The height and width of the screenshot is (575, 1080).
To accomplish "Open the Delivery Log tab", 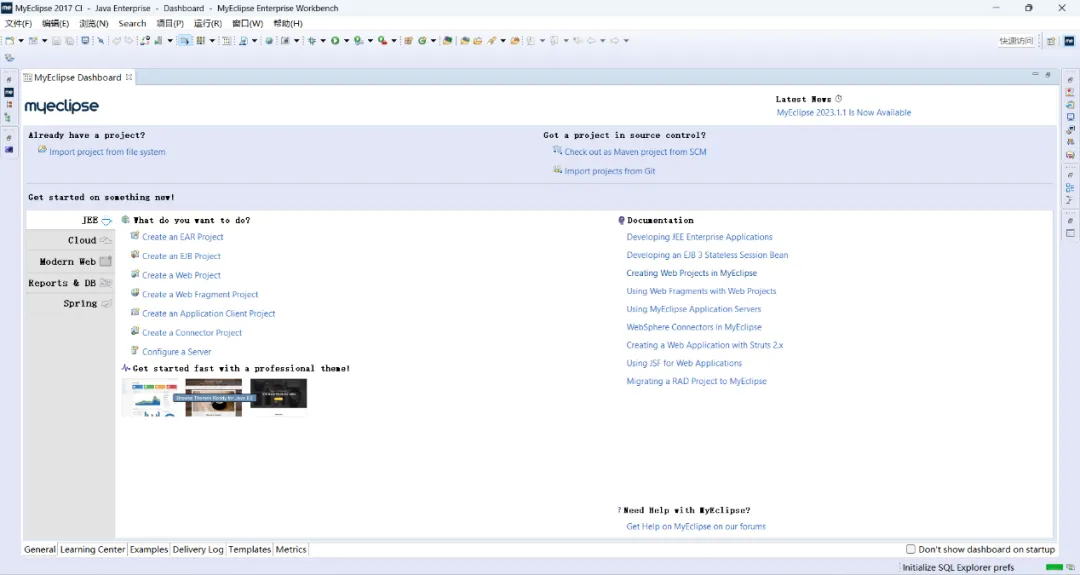I will pos(198,549).
